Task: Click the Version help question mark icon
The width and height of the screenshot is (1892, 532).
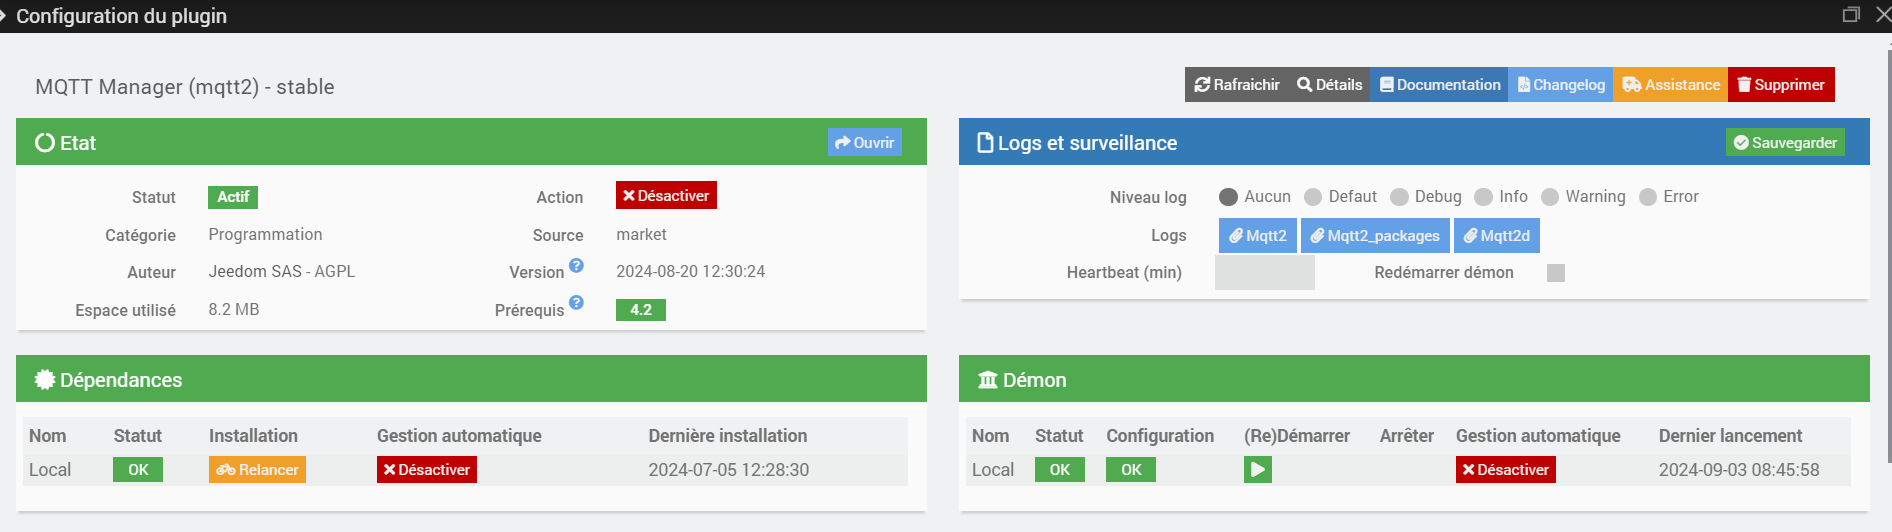Action: coord(576,266)
